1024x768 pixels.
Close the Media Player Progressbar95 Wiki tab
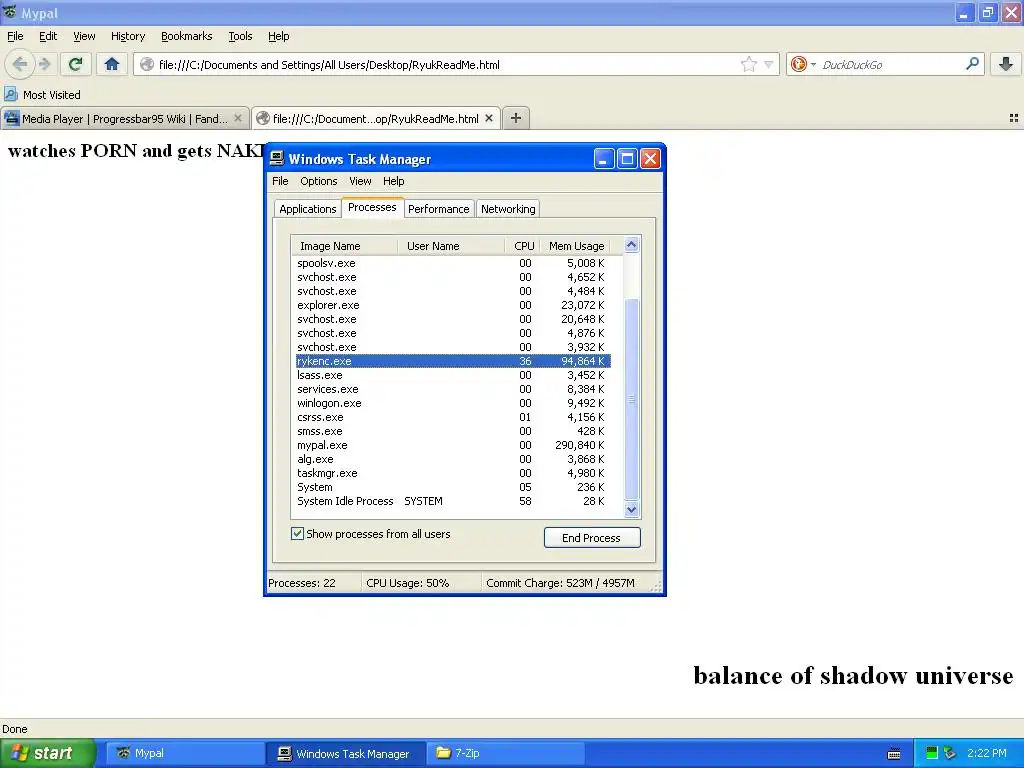tap(238, 118)
